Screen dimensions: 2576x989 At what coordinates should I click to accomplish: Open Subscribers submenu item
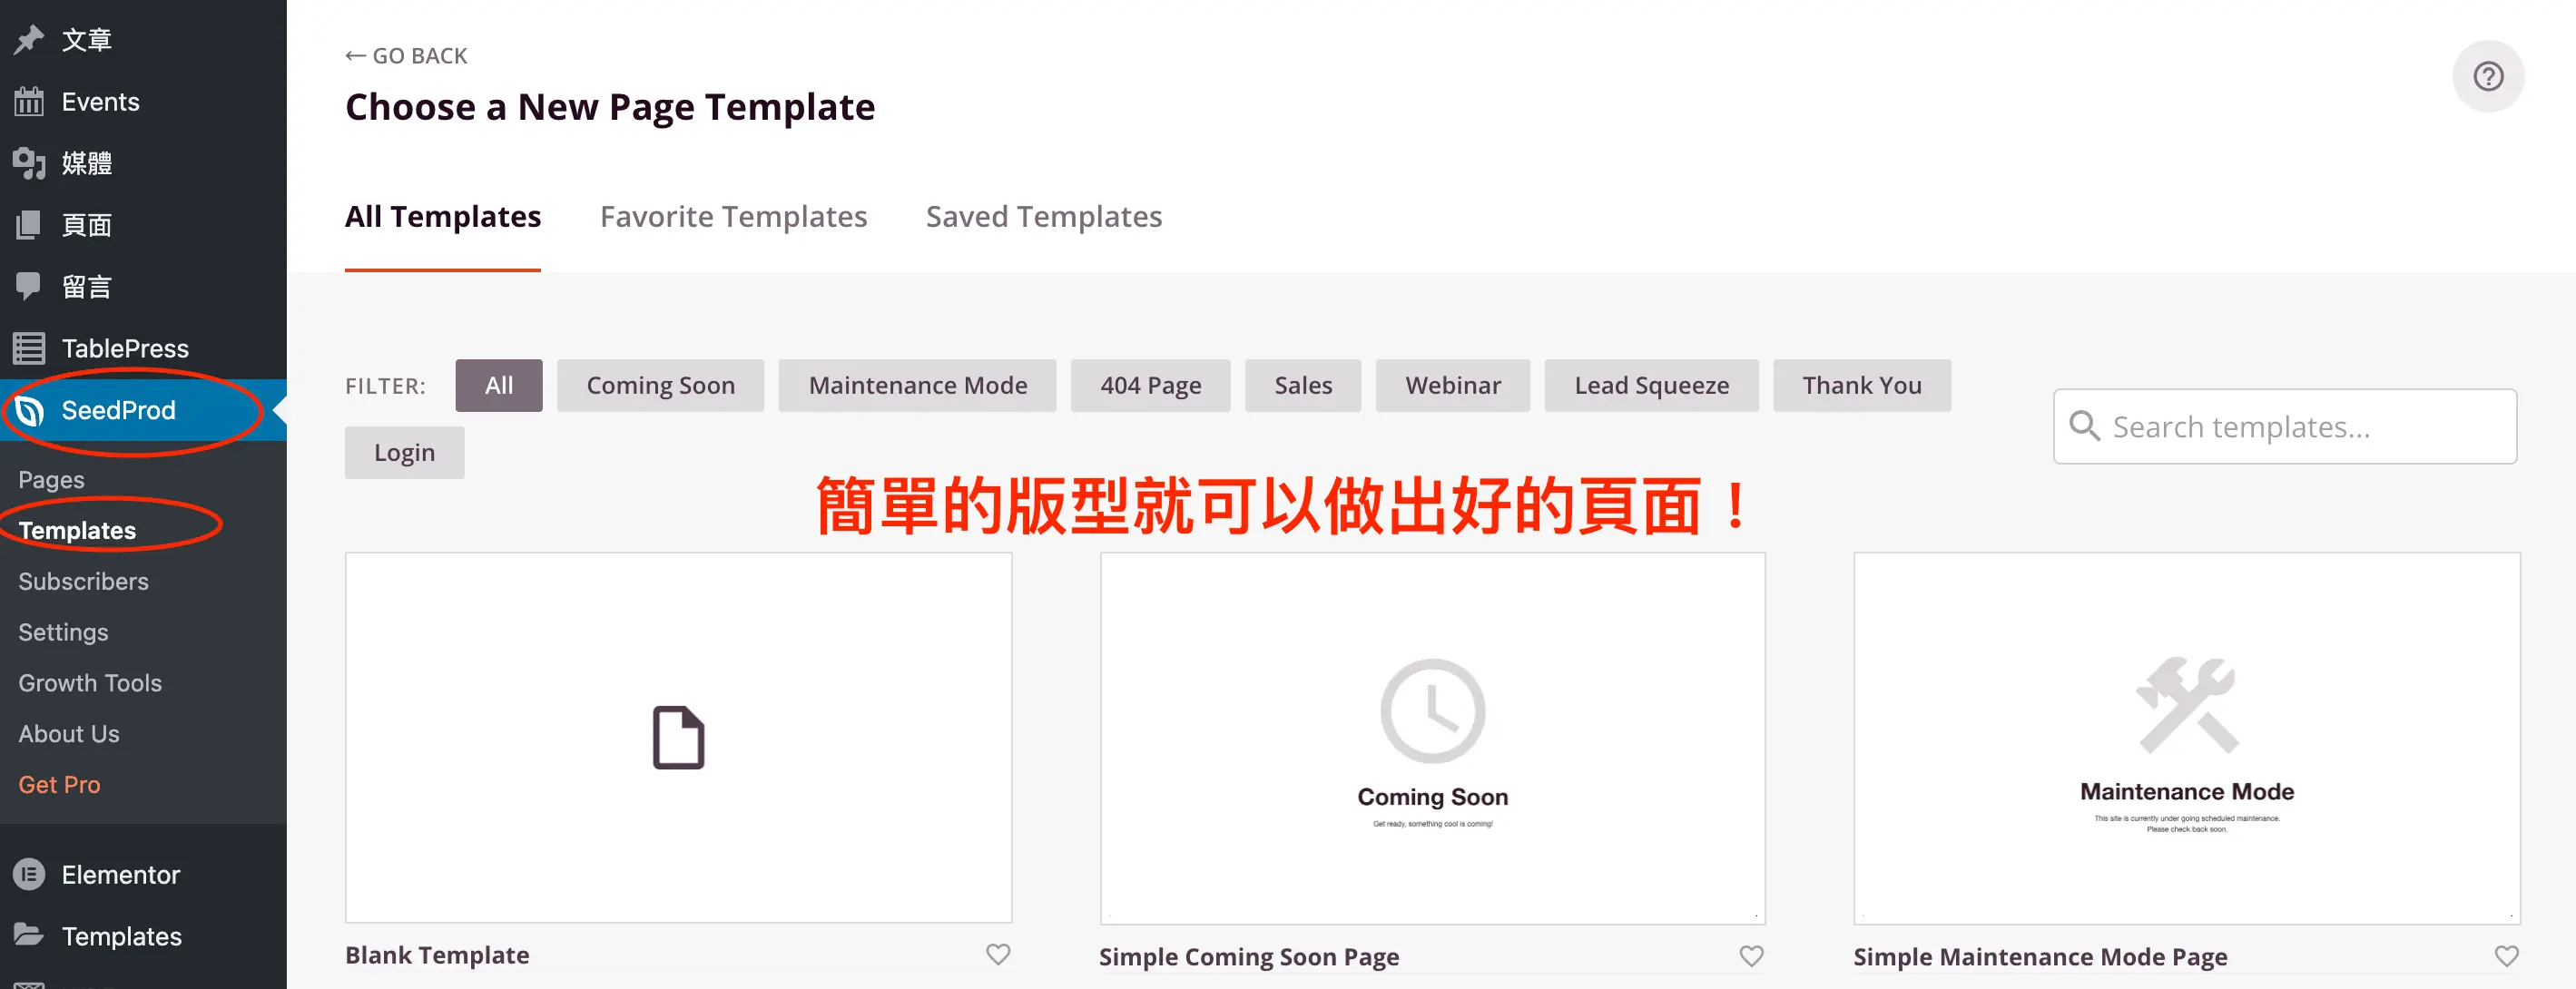[x=83, y=581]
